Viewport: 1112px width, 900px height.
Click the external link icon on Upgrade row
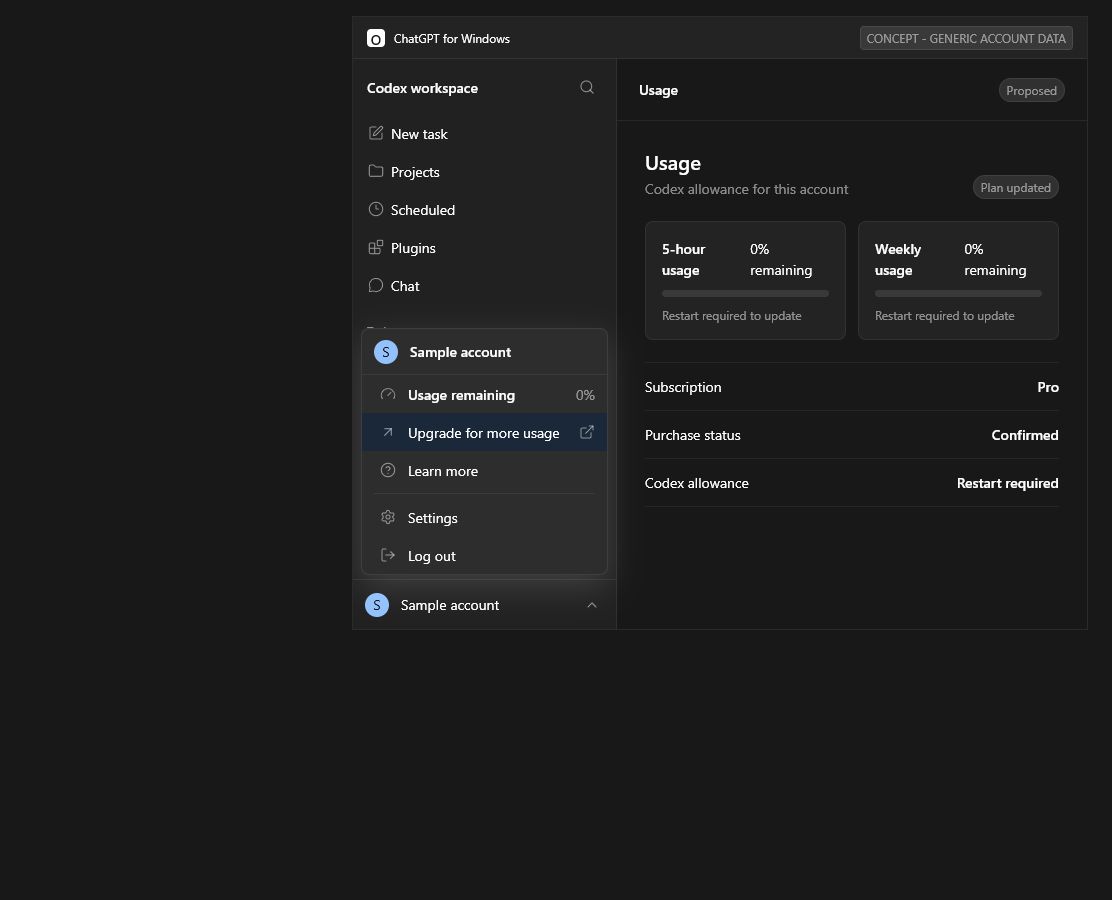[x=586, y=433]
